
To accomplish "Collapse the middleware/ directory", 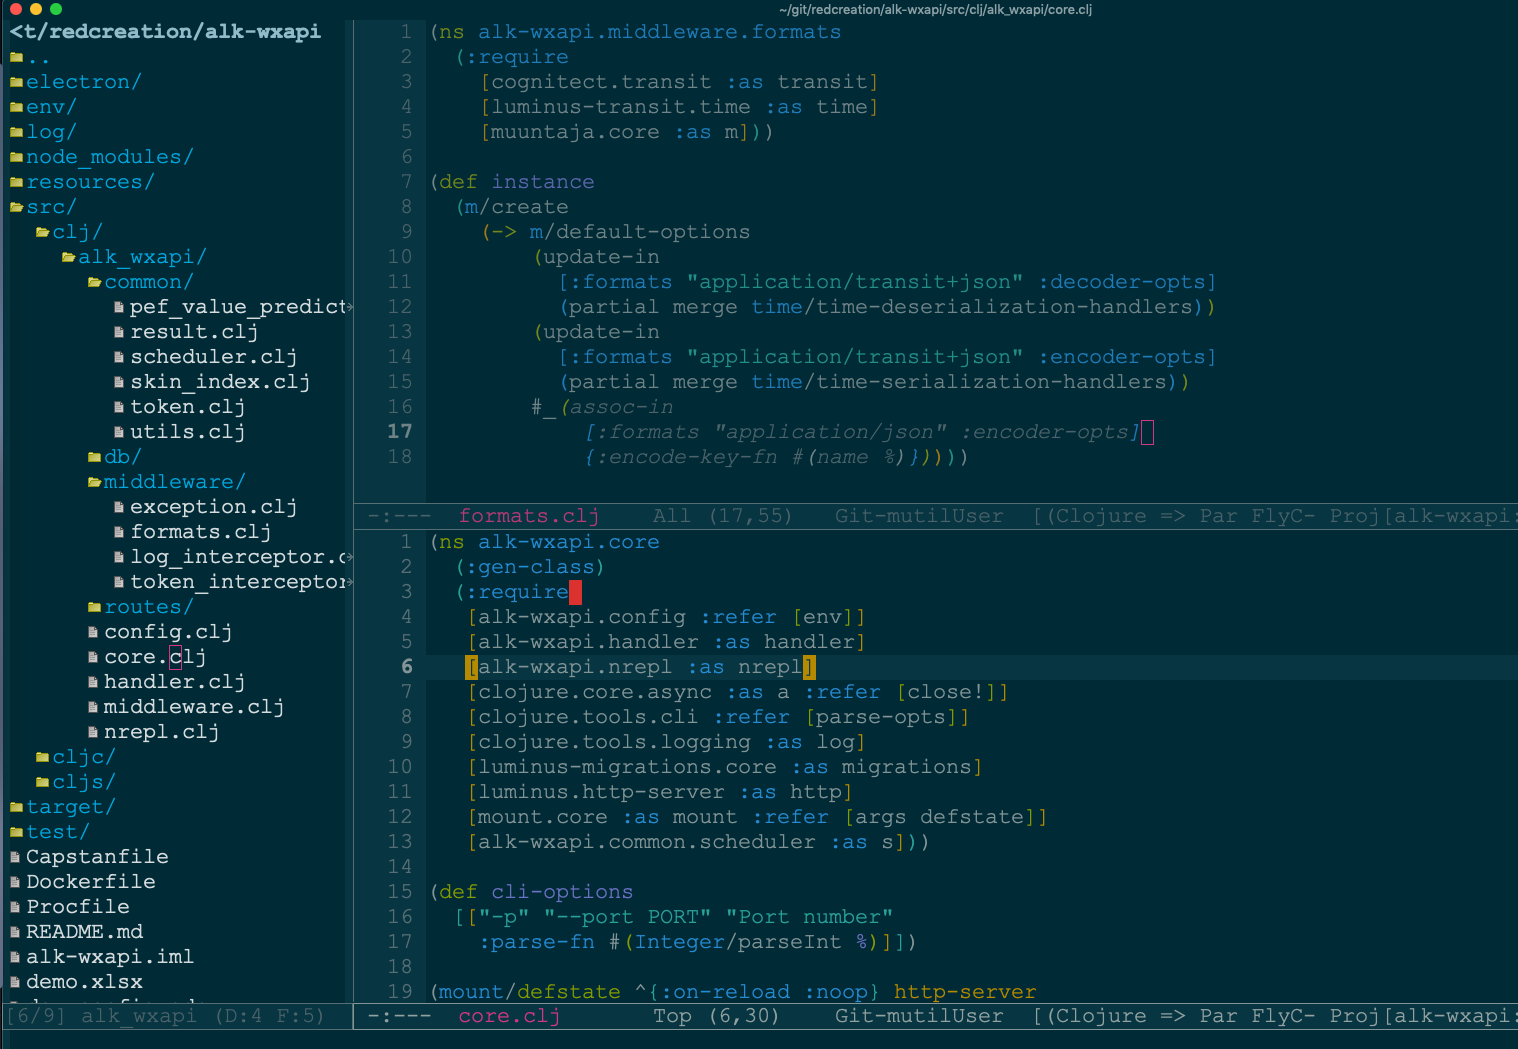I will (175, 482).
